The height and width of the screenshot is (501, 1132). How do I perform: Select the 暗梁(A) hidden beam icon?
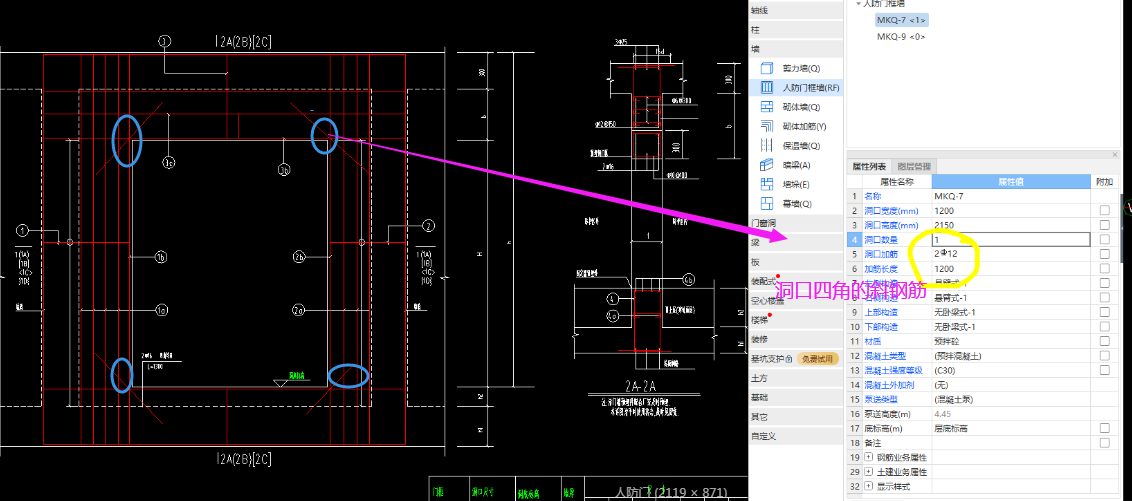coord(767,165)
